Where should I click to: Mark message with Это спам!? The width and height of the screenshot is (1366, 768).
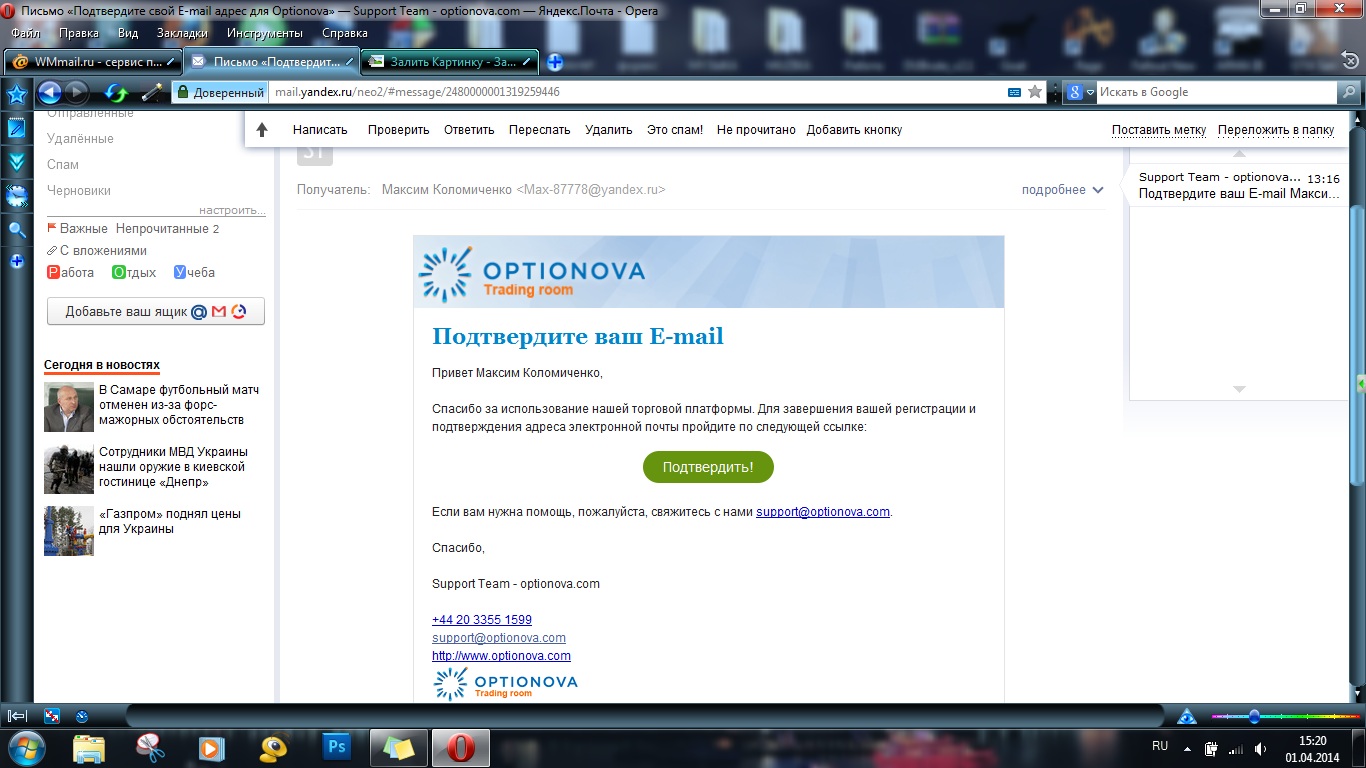tap(675, 130)
